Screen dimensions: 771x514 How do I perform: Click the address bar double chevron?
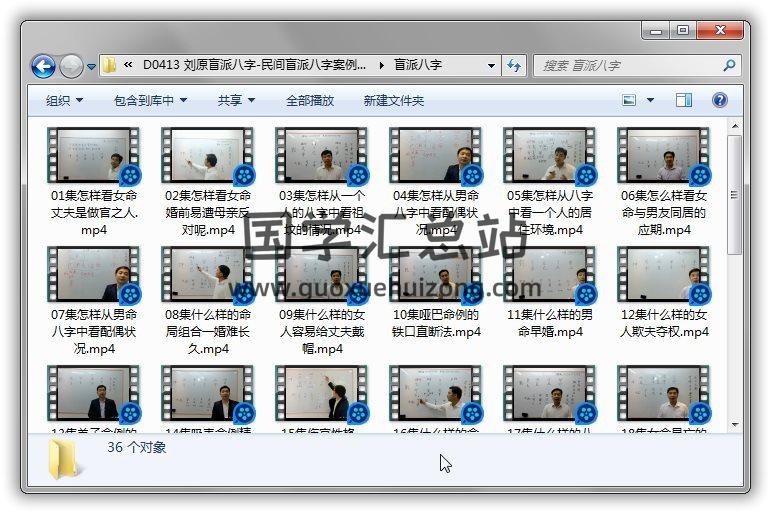tap(128, 65)
